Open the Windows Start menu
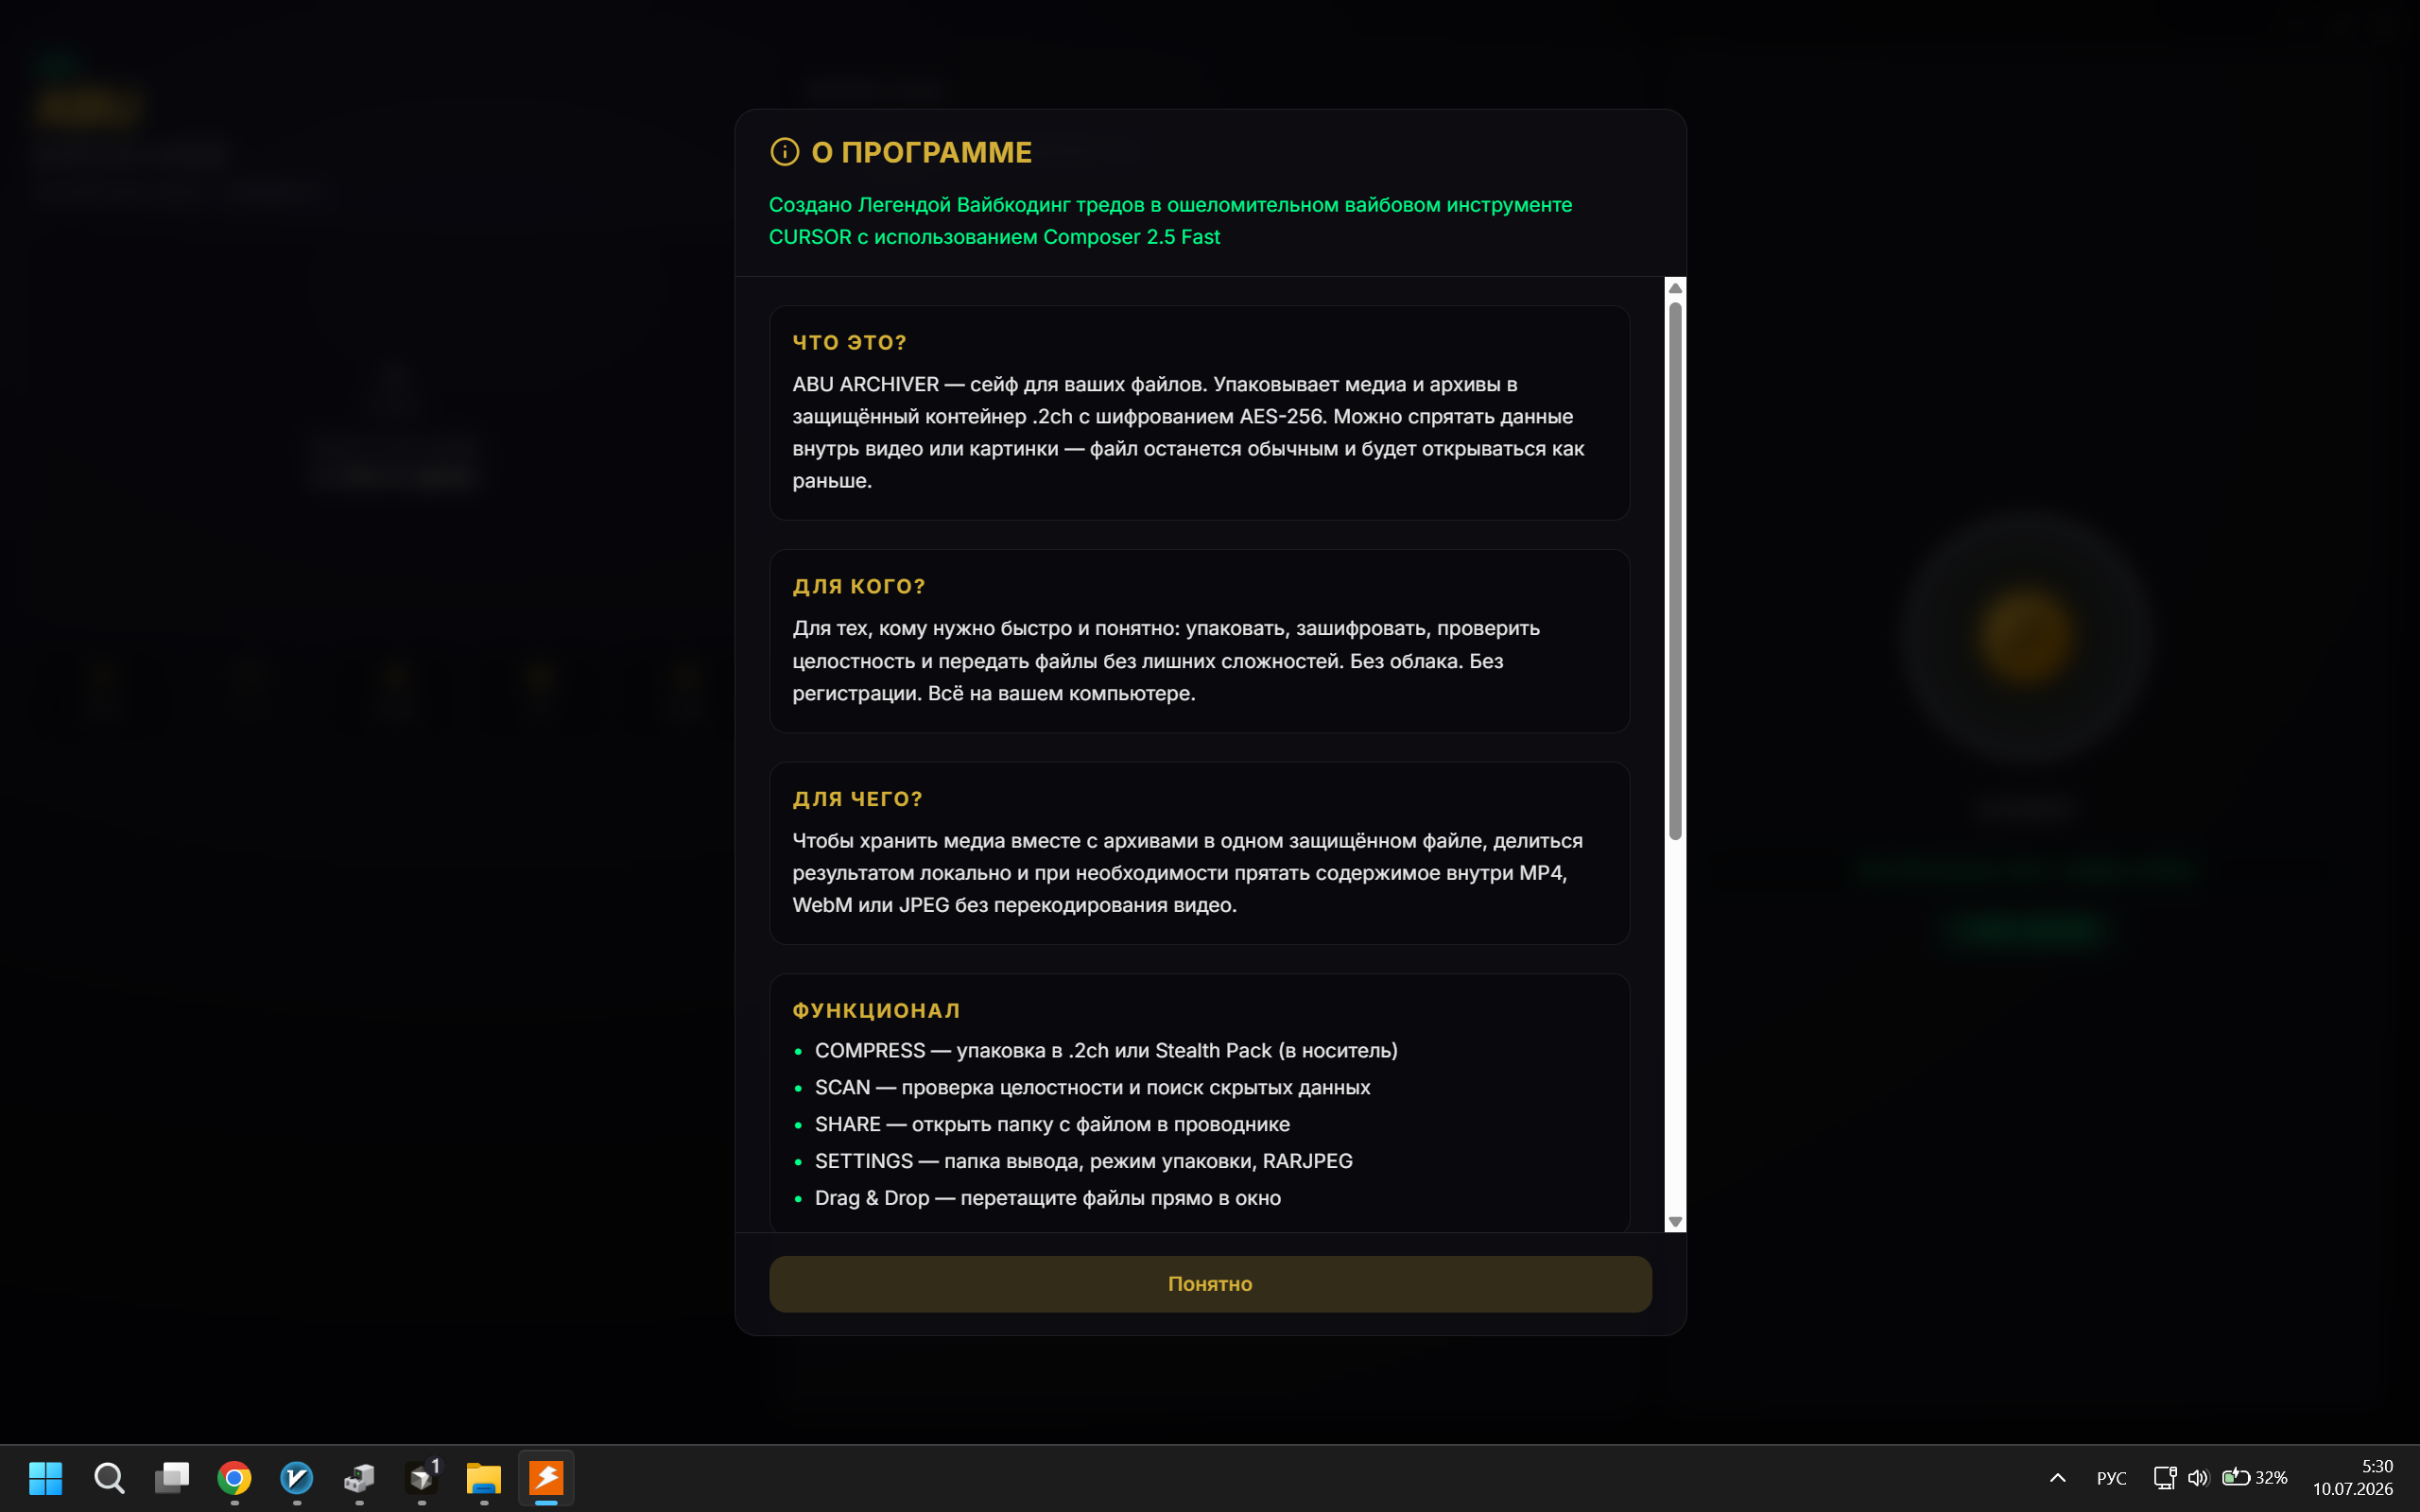This screenshot has width=2420, height=1512. [45, 1478]
